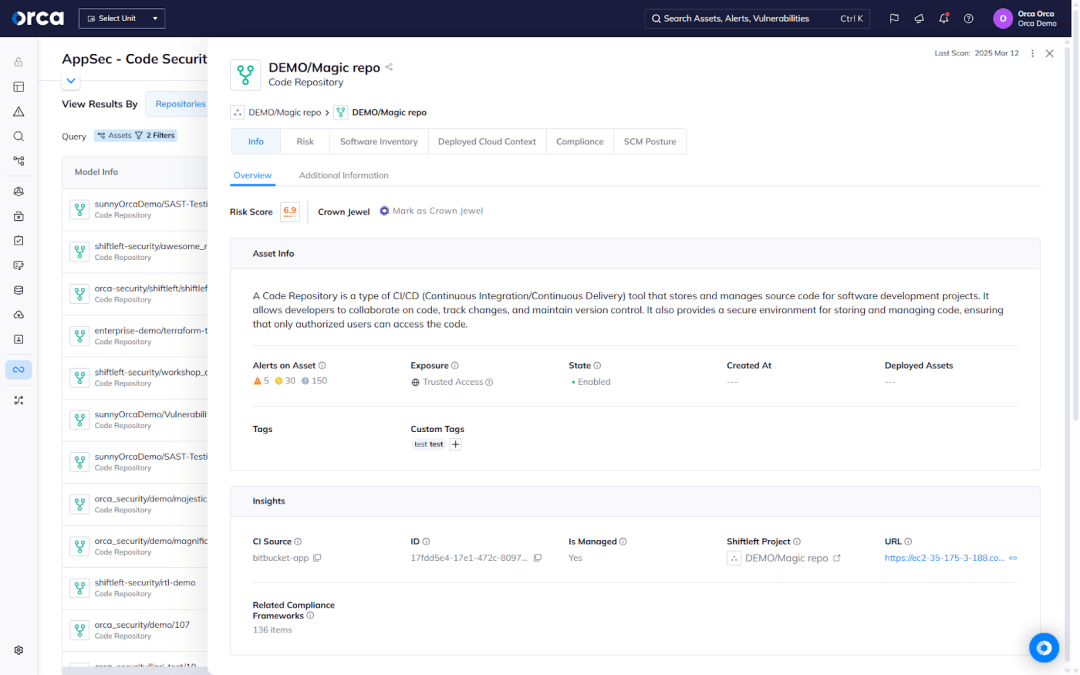
Task: Click the Orca logo
Action: pyautogui.click(x=38, y=18)
